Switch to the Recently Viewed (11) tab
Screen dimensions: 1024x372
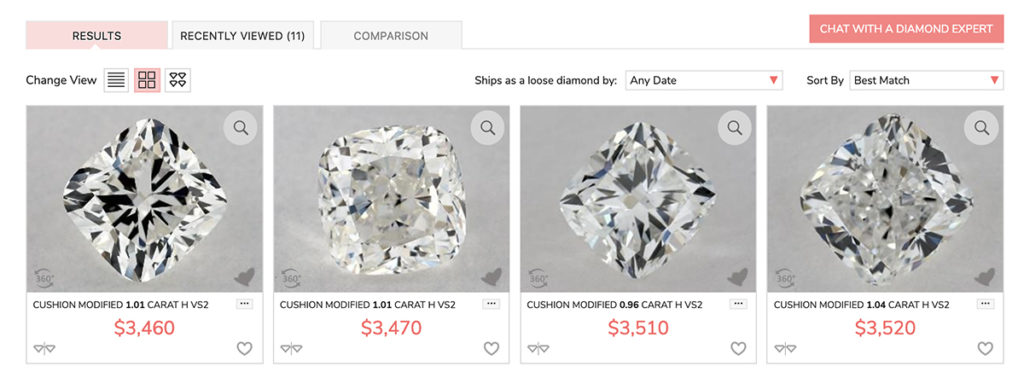tap(242, 35)
